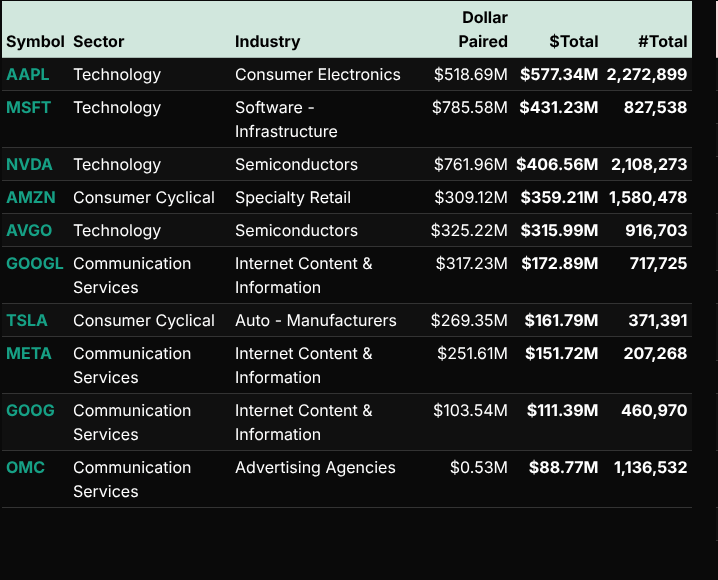
Task: Open the TSLA ticker link
Action: point(27,321)
